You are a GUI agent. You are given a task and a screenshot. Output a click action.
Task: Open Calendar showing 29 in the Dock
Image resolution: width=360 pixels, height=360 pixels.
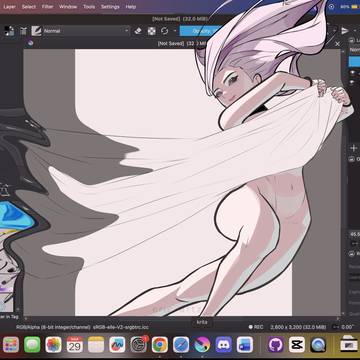point(75,345)
